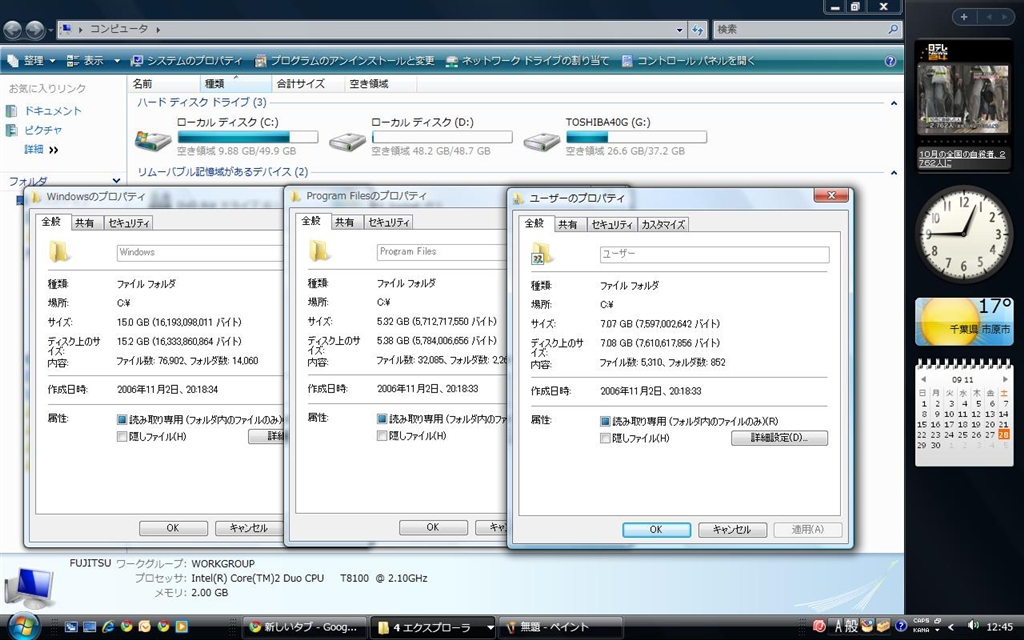Image resolution: width=1024 pixels, height=640 pixels.
Task: Click OK in ユーザー properties dialog
Action: (x=656, y=530)
